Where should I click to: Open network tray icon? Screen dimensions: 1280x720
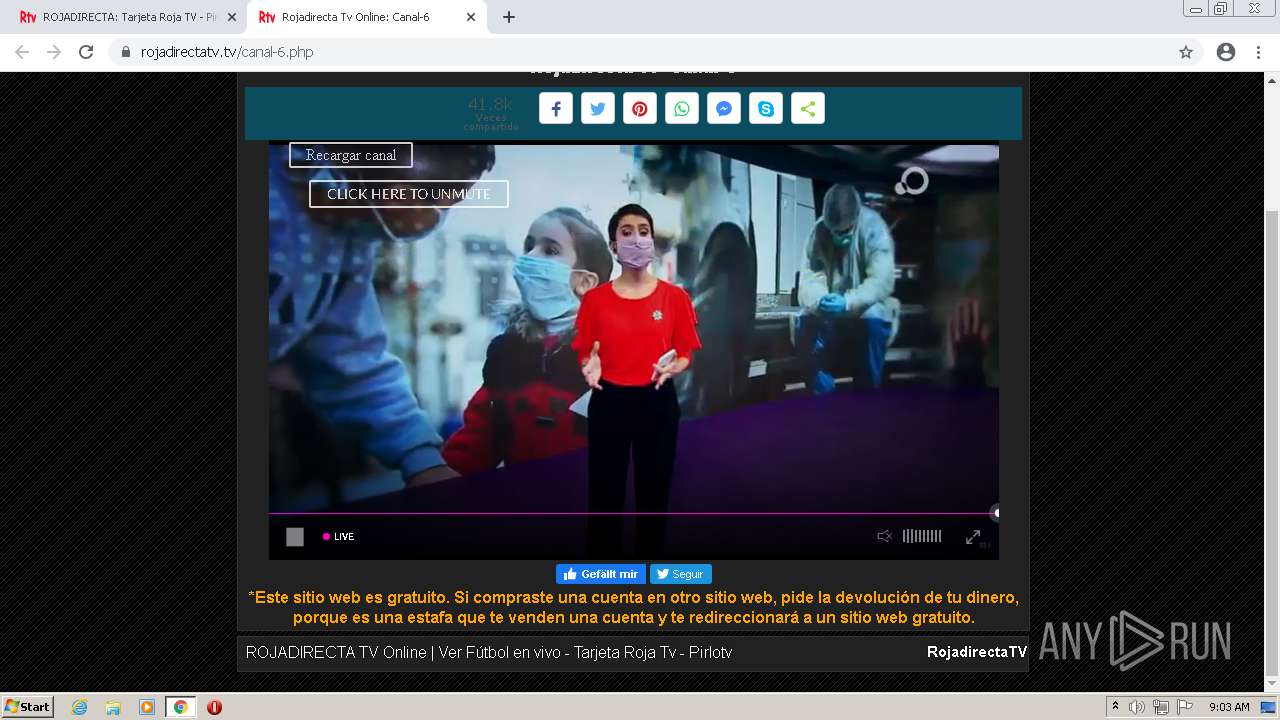coord(1161,707)
